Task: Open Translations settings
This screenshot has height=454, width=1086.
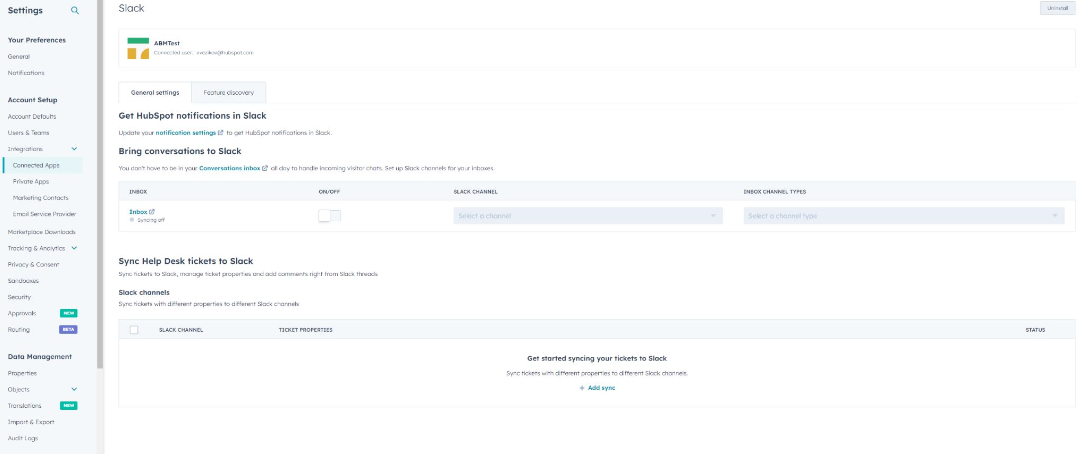Action: (x=24, y=405)
